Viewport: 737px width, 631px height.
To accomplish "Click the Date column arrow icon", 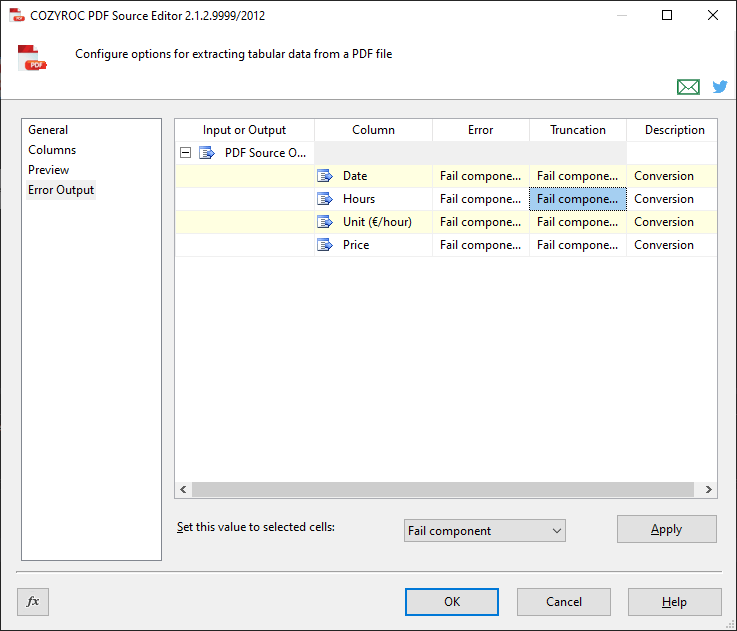I will pos(325,176).
